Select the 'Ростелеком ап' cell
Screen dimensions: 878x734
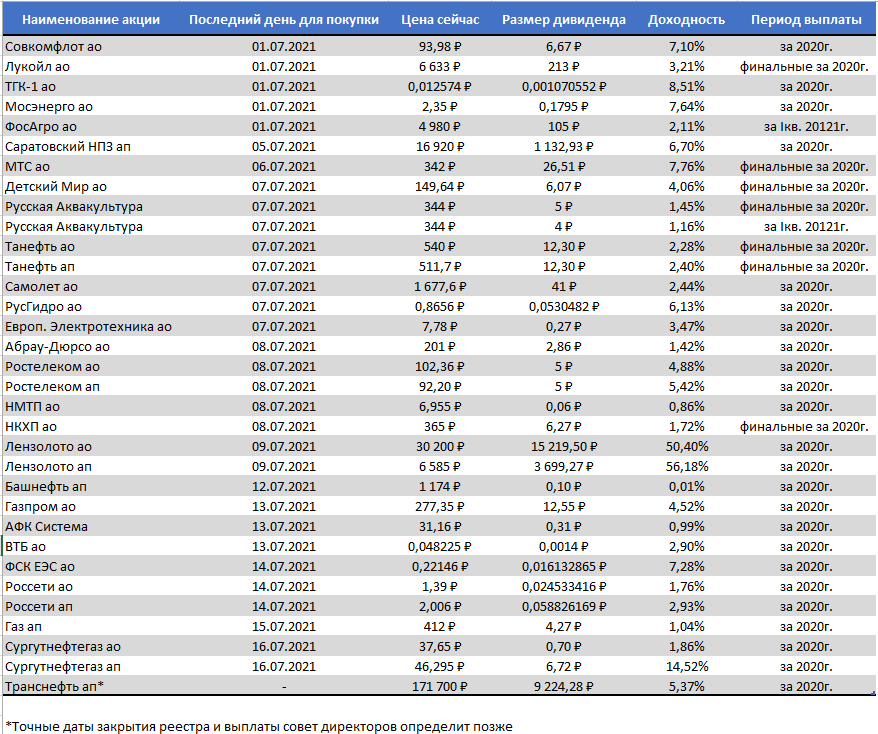(52, 387)
